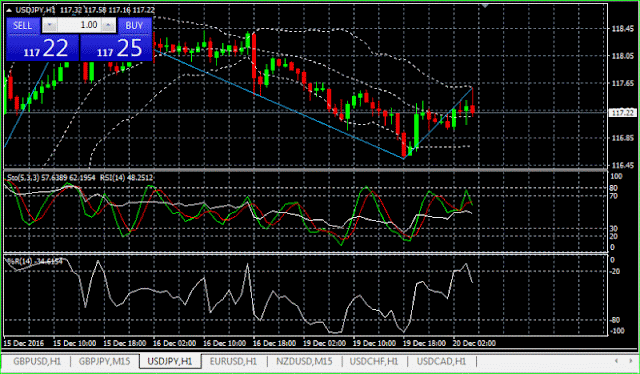Switch to the GBPJPY,M15 chart tab
640x374 pixels.
coord(104,361)
